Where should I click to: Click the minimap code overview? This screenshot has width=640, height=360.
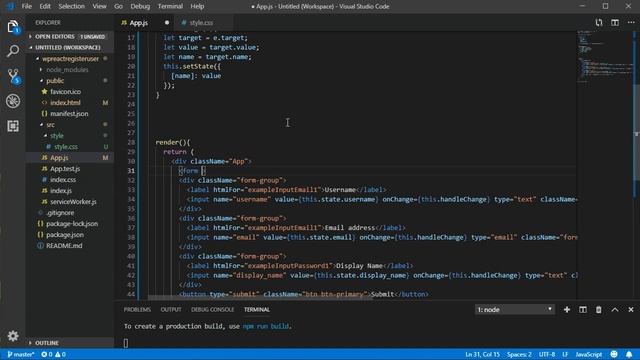point(605,57)
